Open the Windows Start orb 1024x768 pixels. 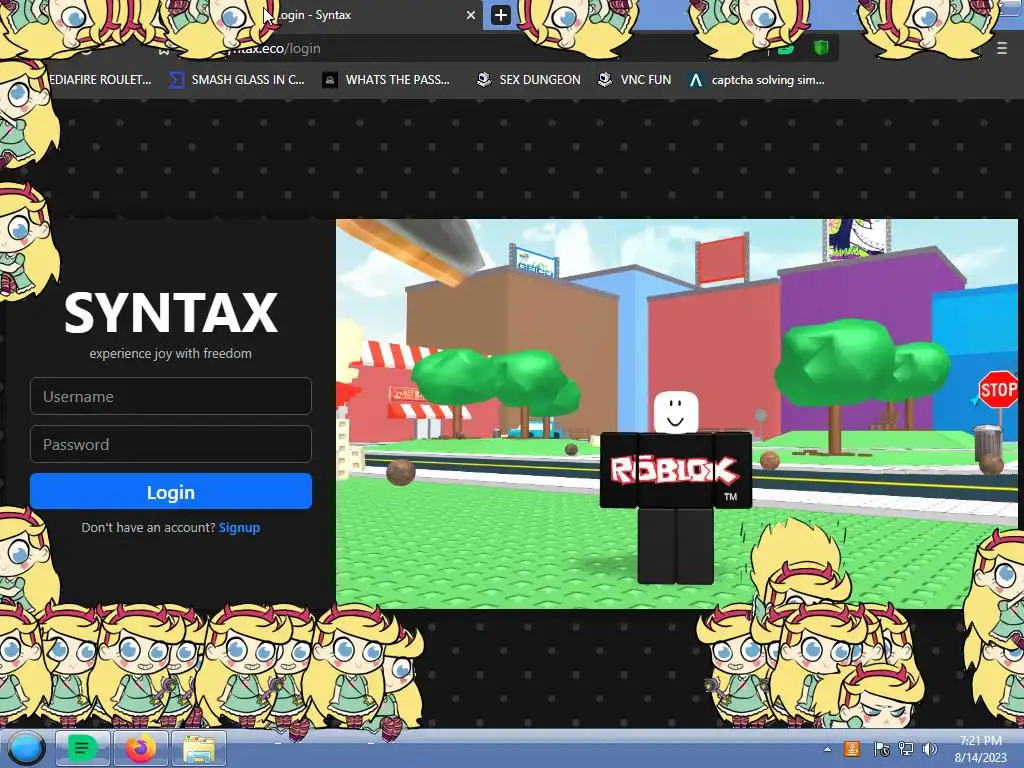click(26, 748)
